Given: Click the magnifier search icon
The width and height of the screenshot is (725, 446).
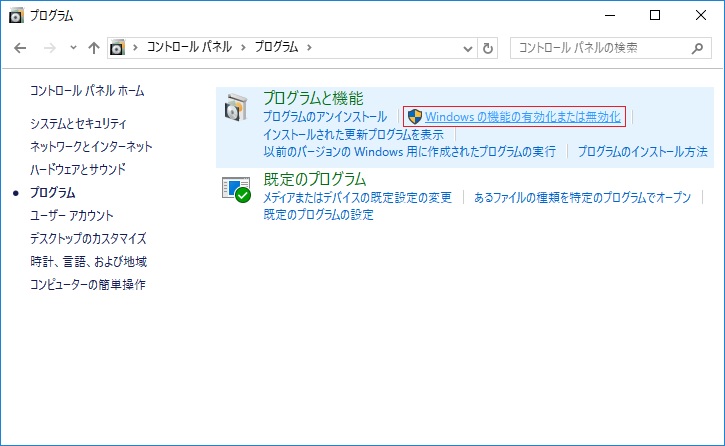Looking at the screenshot, I should click(x=697, y=48).
